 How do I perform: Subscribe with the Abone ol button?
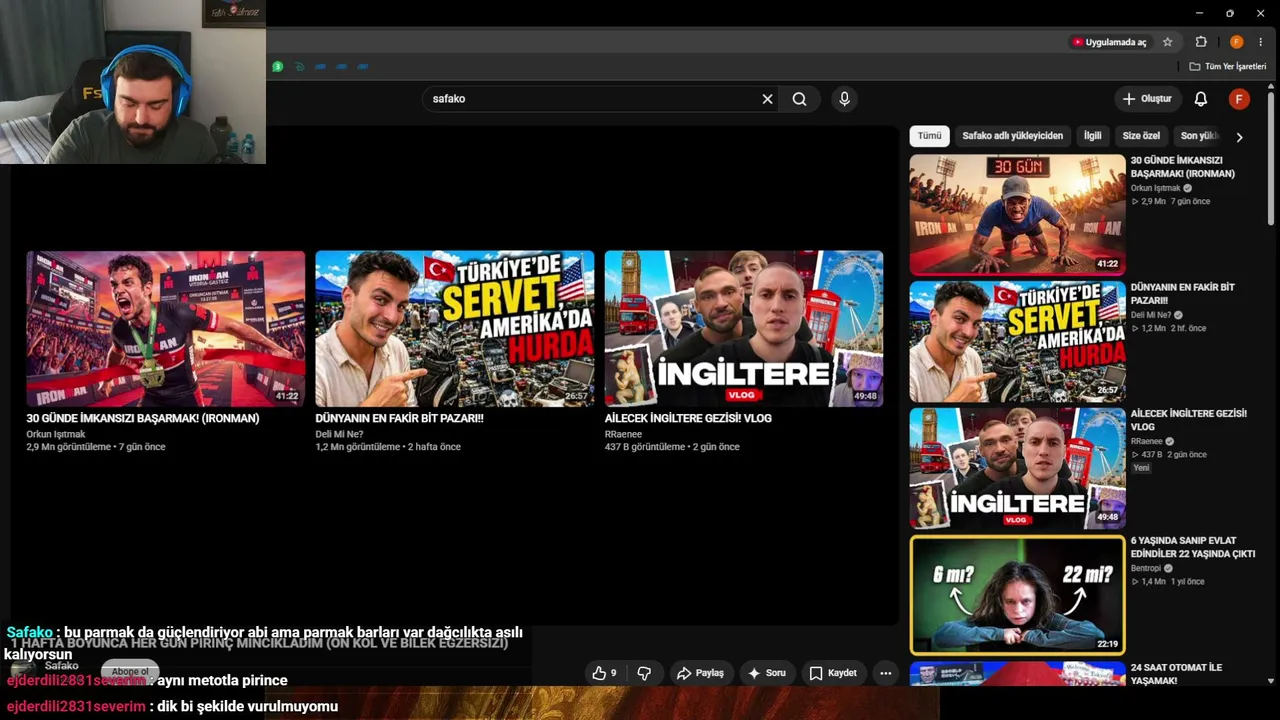point(130,671)
